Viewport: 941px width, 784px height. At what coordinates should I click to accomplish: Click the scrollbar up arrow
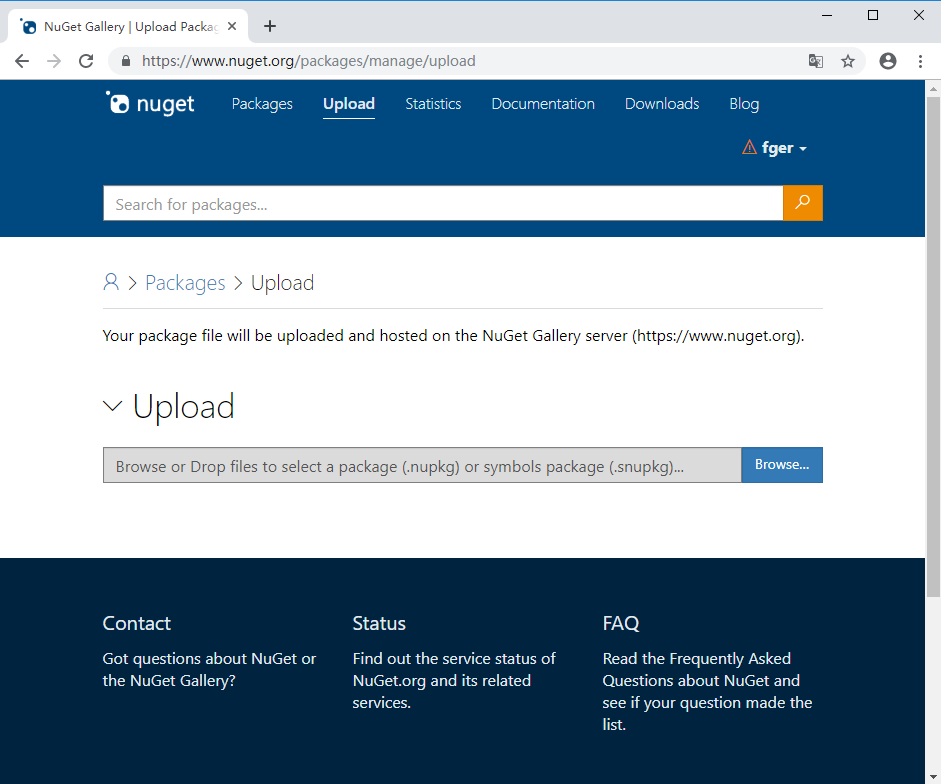coord(933,88)
